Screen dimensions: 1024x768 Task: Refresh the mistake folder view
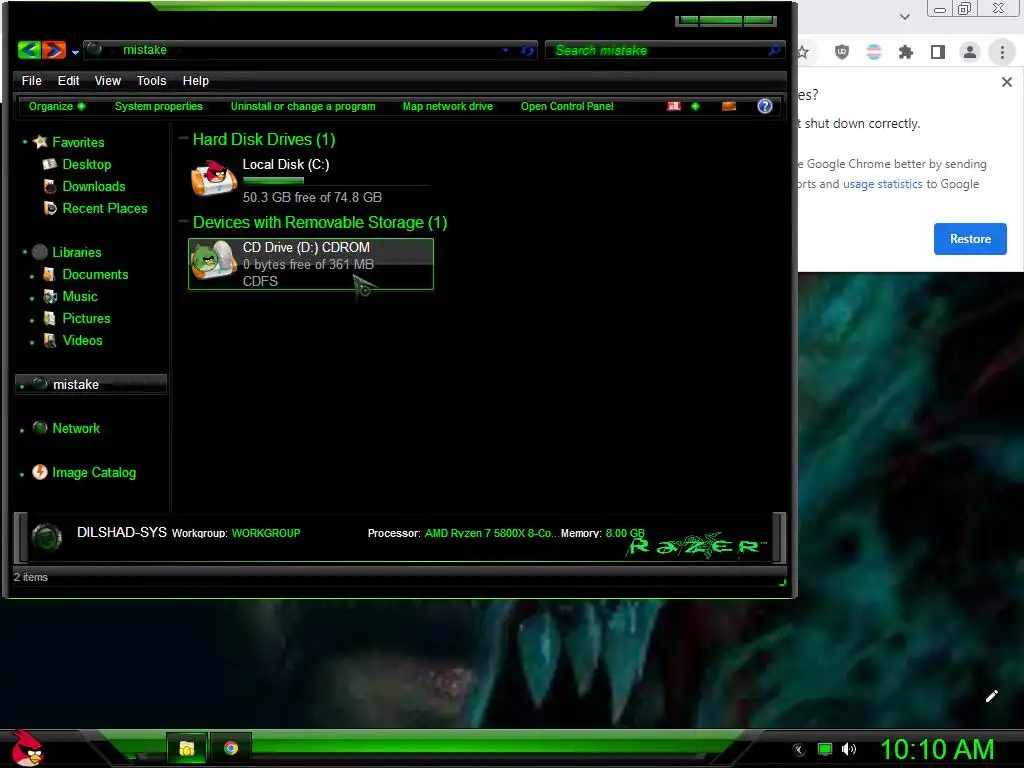527,50
